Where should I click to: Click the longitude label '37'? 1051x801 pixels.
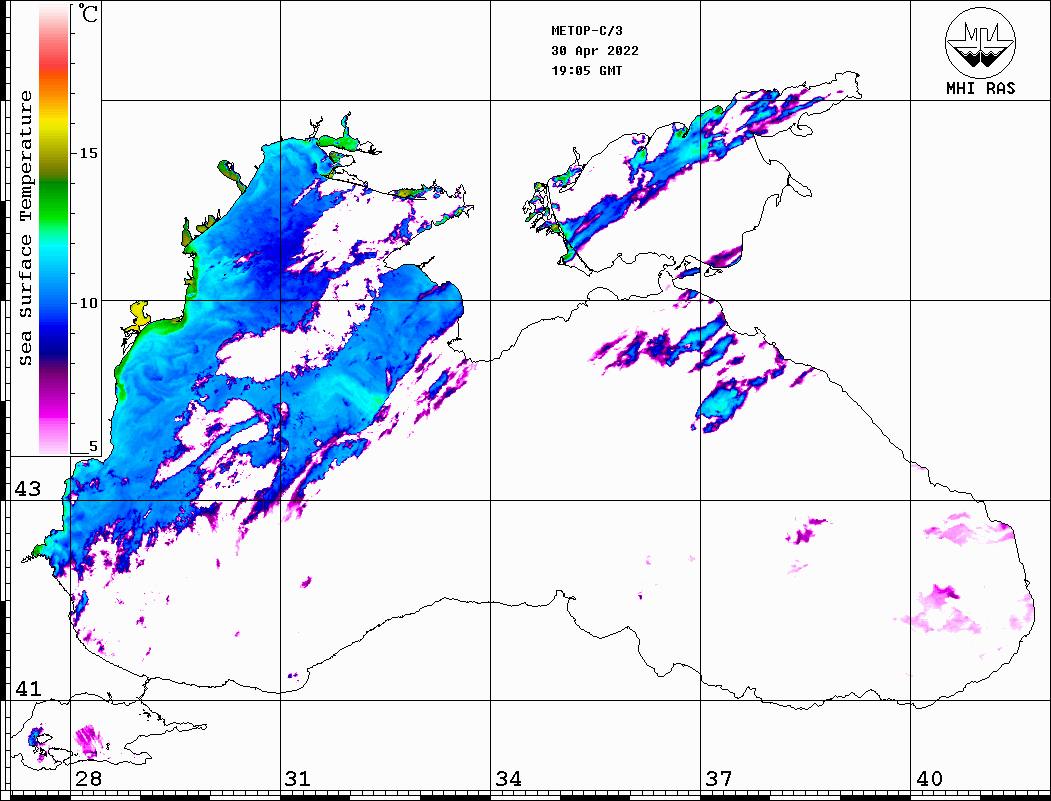(x=719, y=779)
